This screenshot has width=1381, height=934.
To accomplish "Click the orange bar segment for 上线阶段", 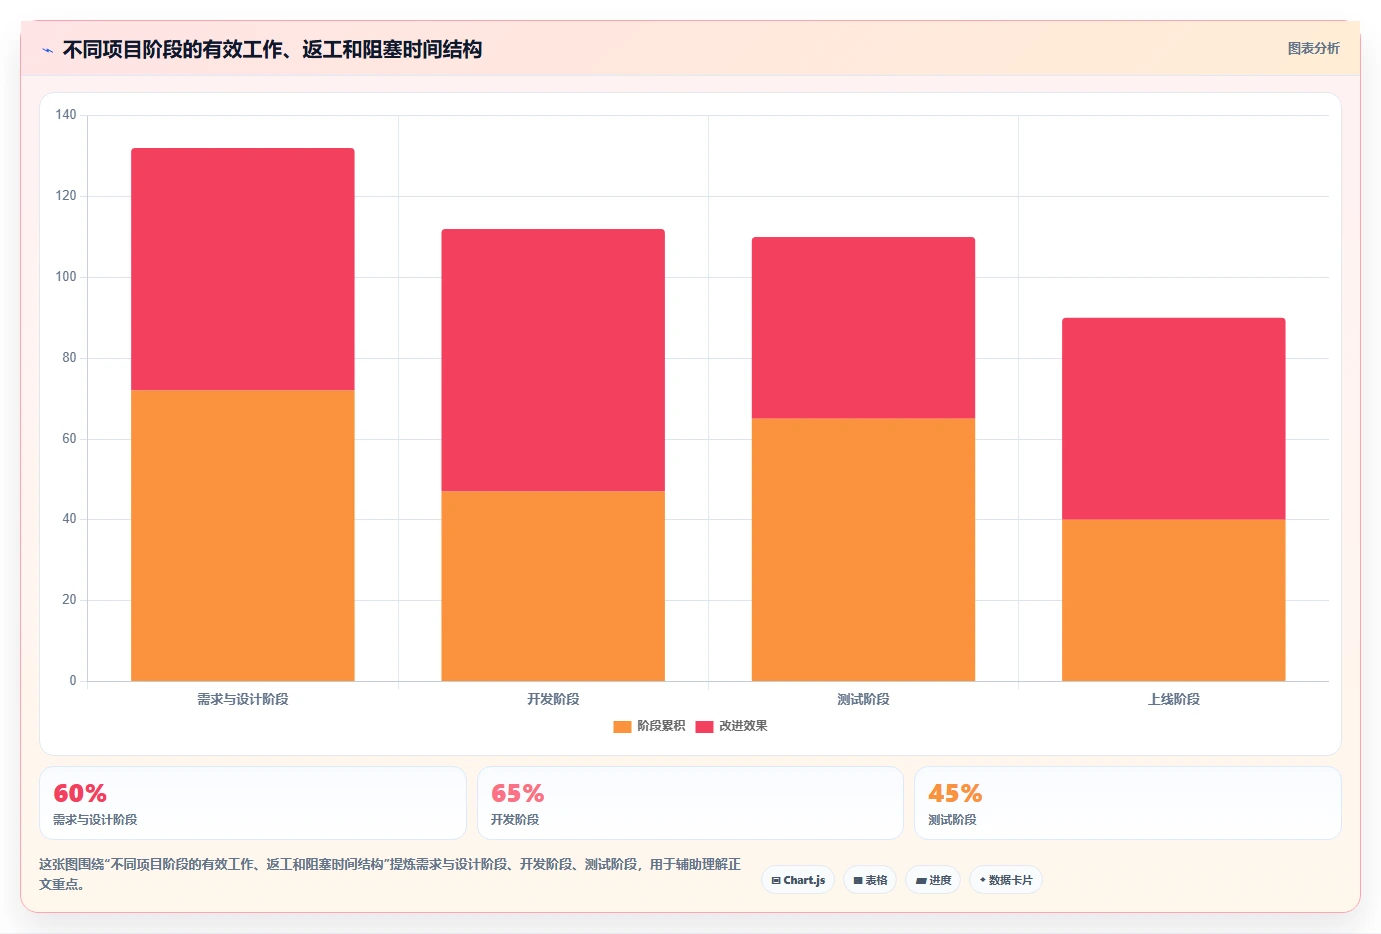I will [x=1174, y=600].
